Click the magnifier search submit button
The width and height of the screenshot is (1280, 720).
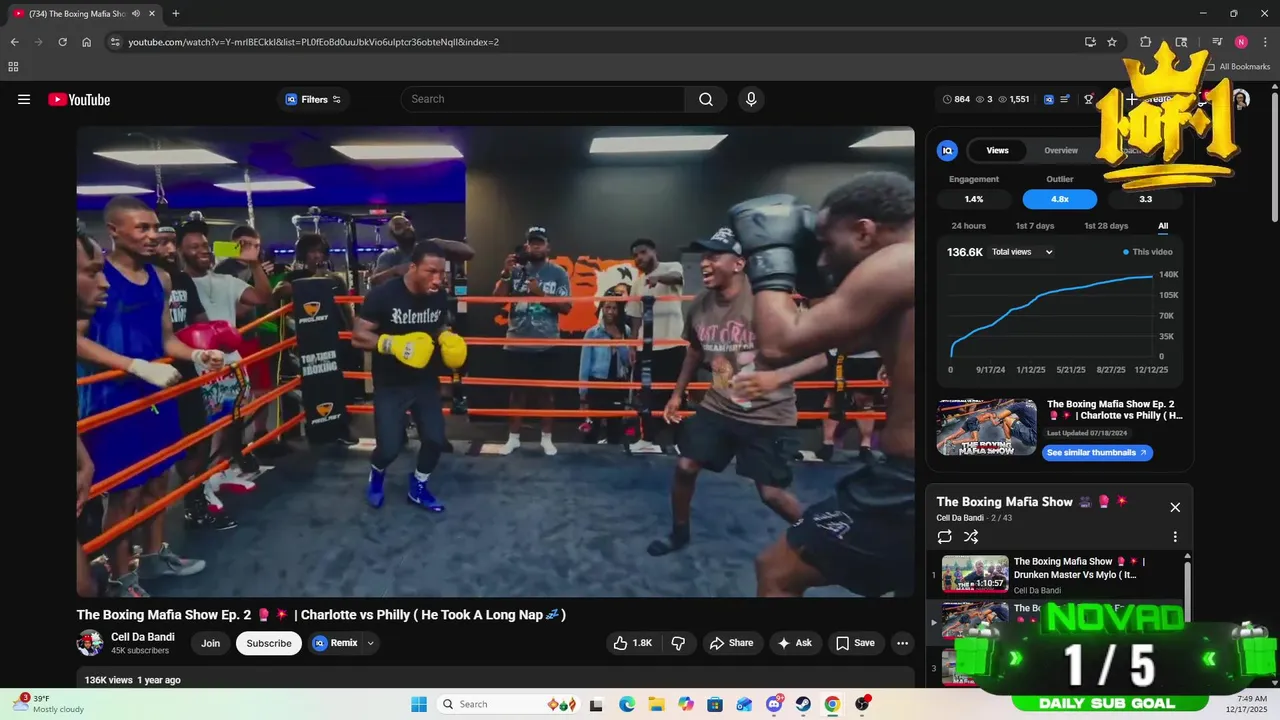pos(706,99)
